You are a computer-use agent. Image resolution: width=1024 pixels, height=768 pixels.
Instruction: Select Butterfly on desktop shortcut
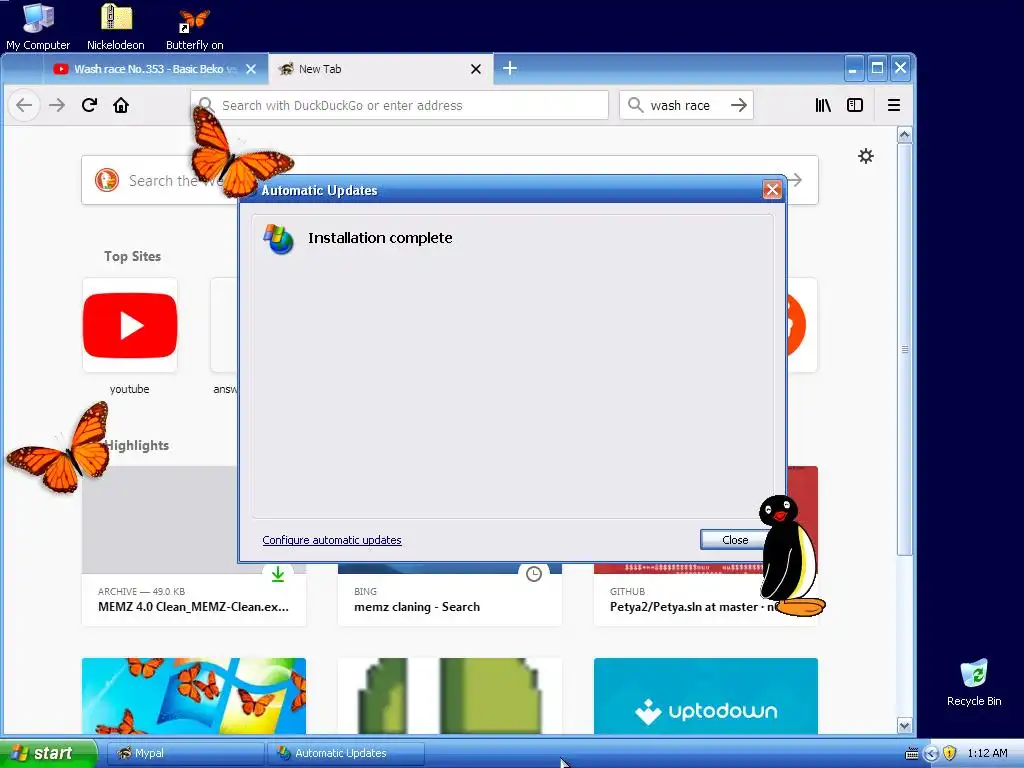195,26
